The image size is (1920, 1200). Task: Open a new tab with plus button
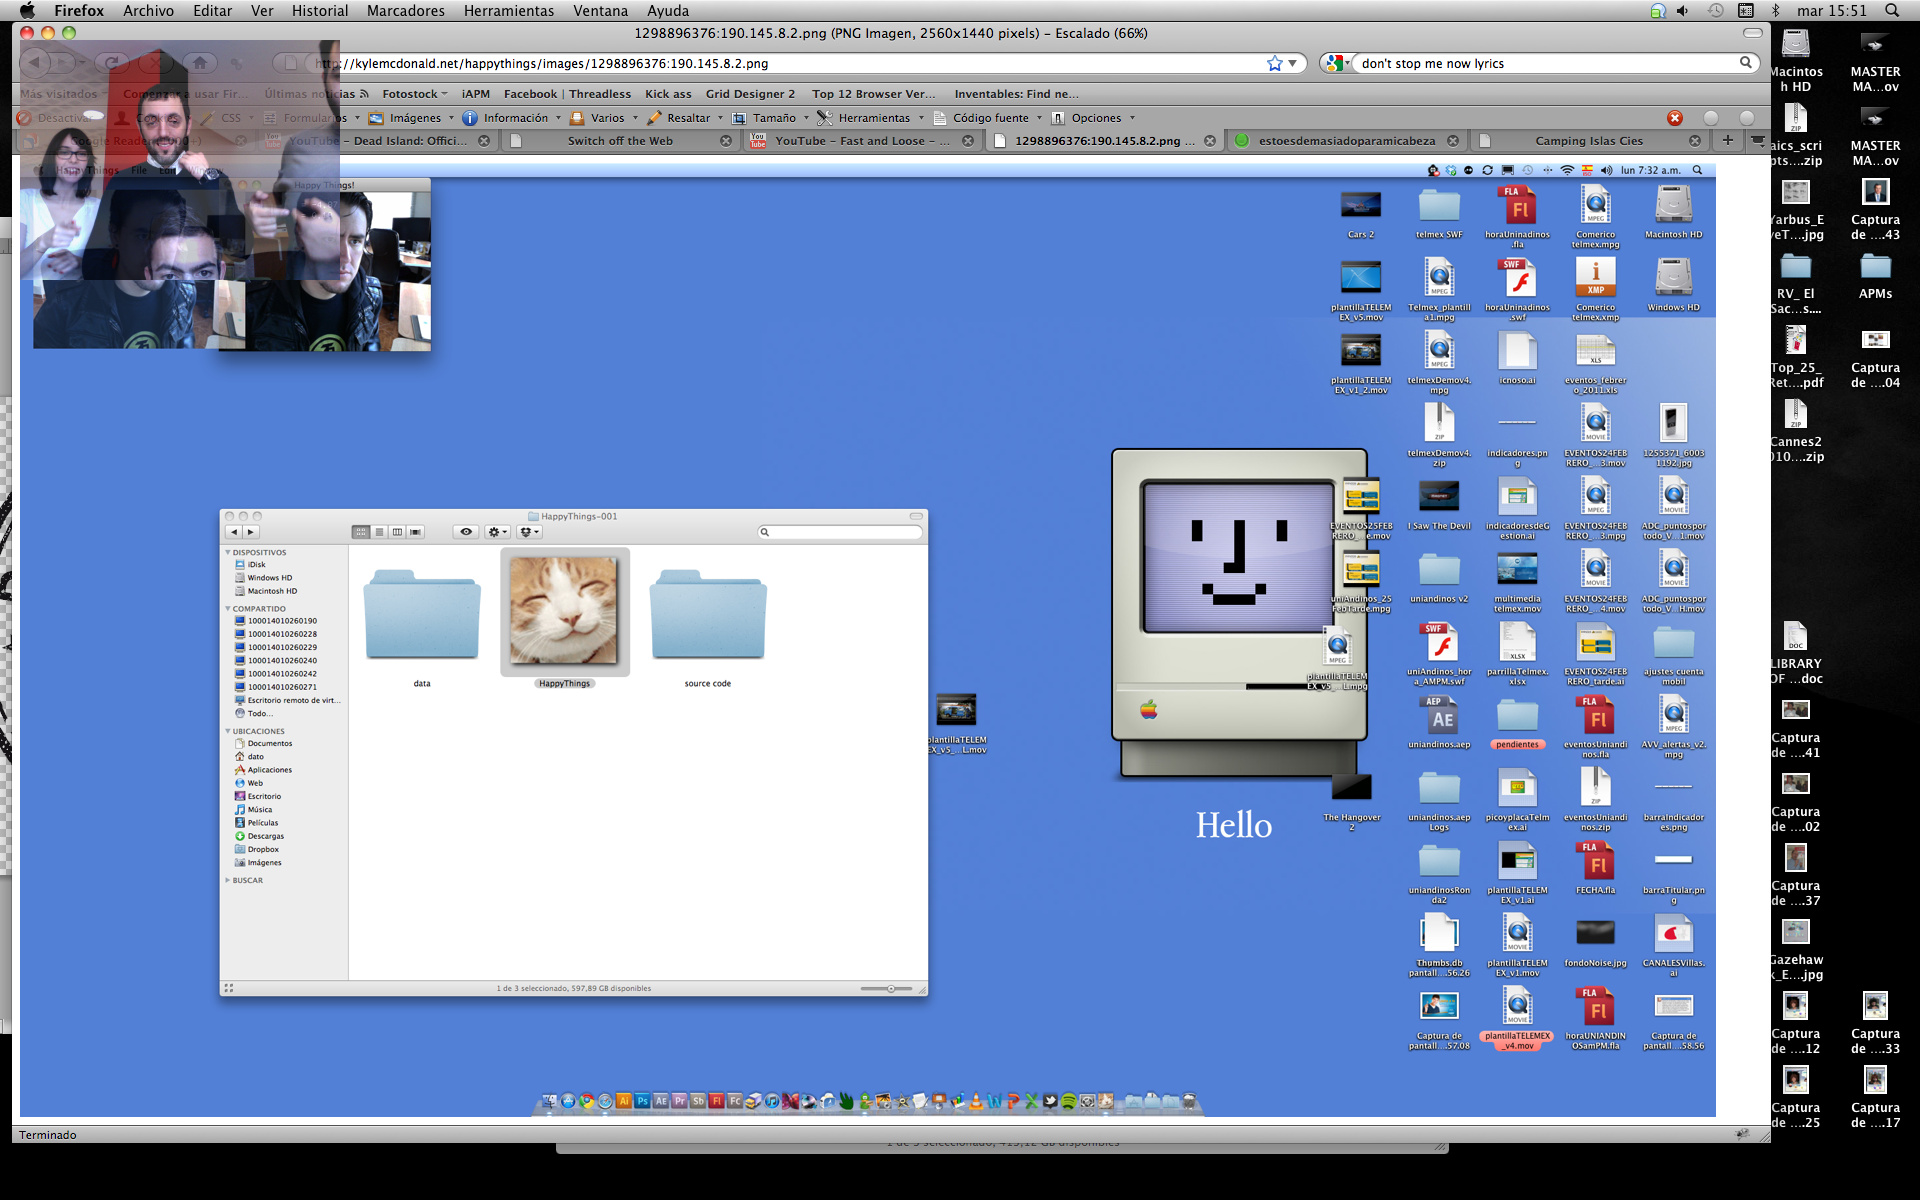tap(1727, 140)
